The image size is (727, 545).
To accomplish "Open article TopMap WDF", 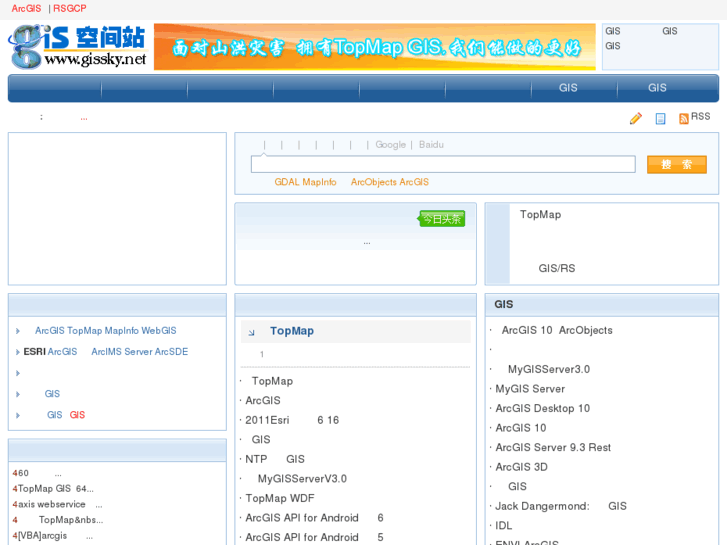I will [x=280, y=498].
